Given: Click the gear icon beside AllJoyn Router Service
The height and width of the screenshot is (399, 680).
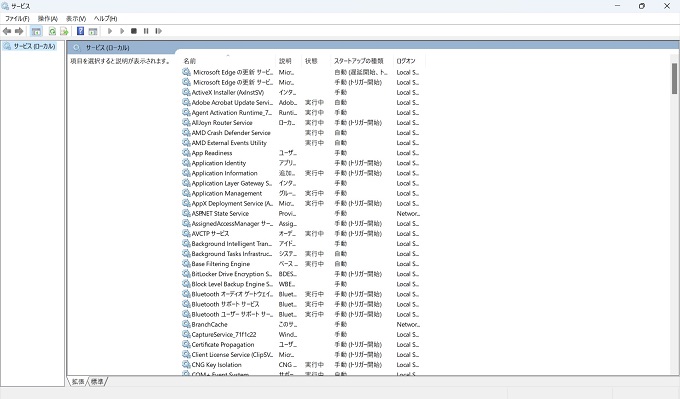Looking at the screenshot, I should (x=186, y=123).
